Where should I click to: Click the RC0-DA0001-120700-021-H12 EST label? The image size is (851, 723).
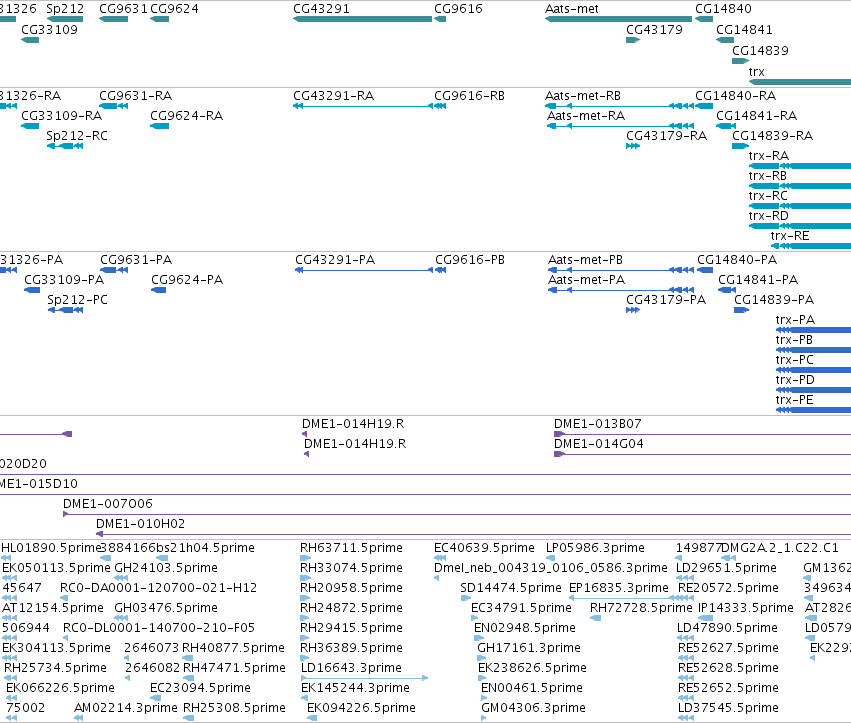[158, 588]
